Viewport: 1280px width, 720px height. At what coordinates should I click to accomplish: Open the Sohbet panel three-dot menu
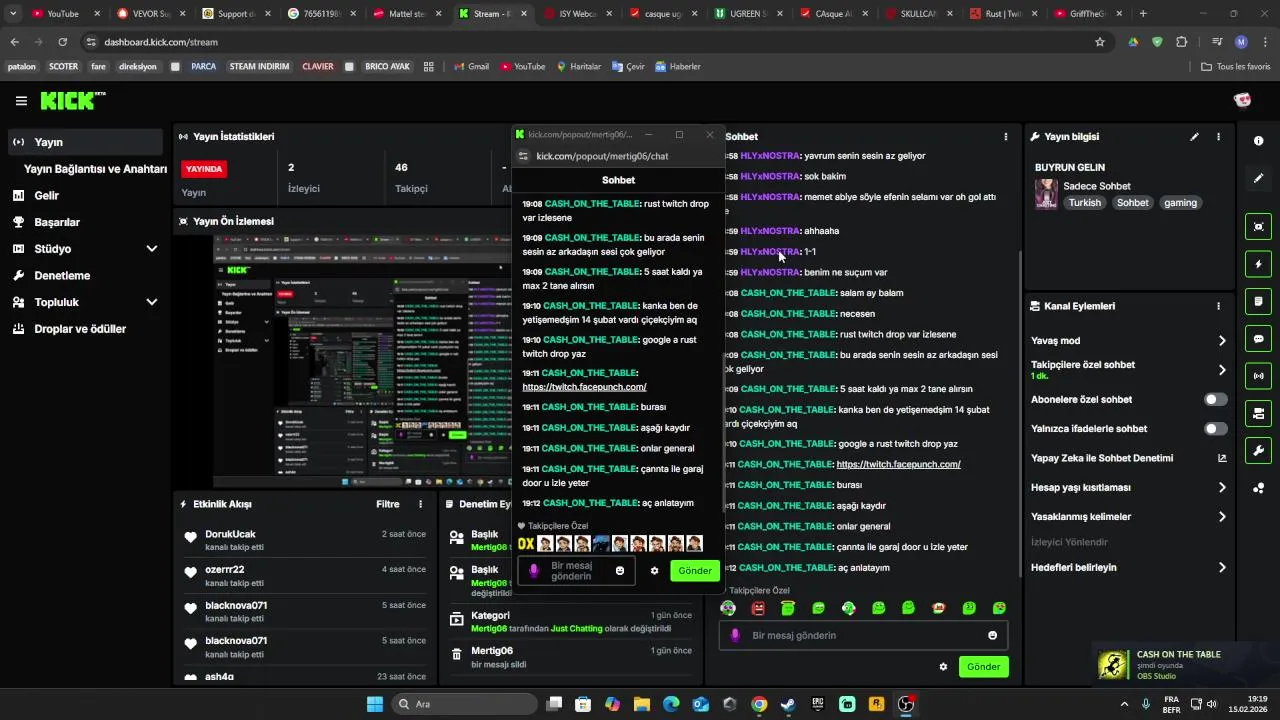tap(1006, 136)
